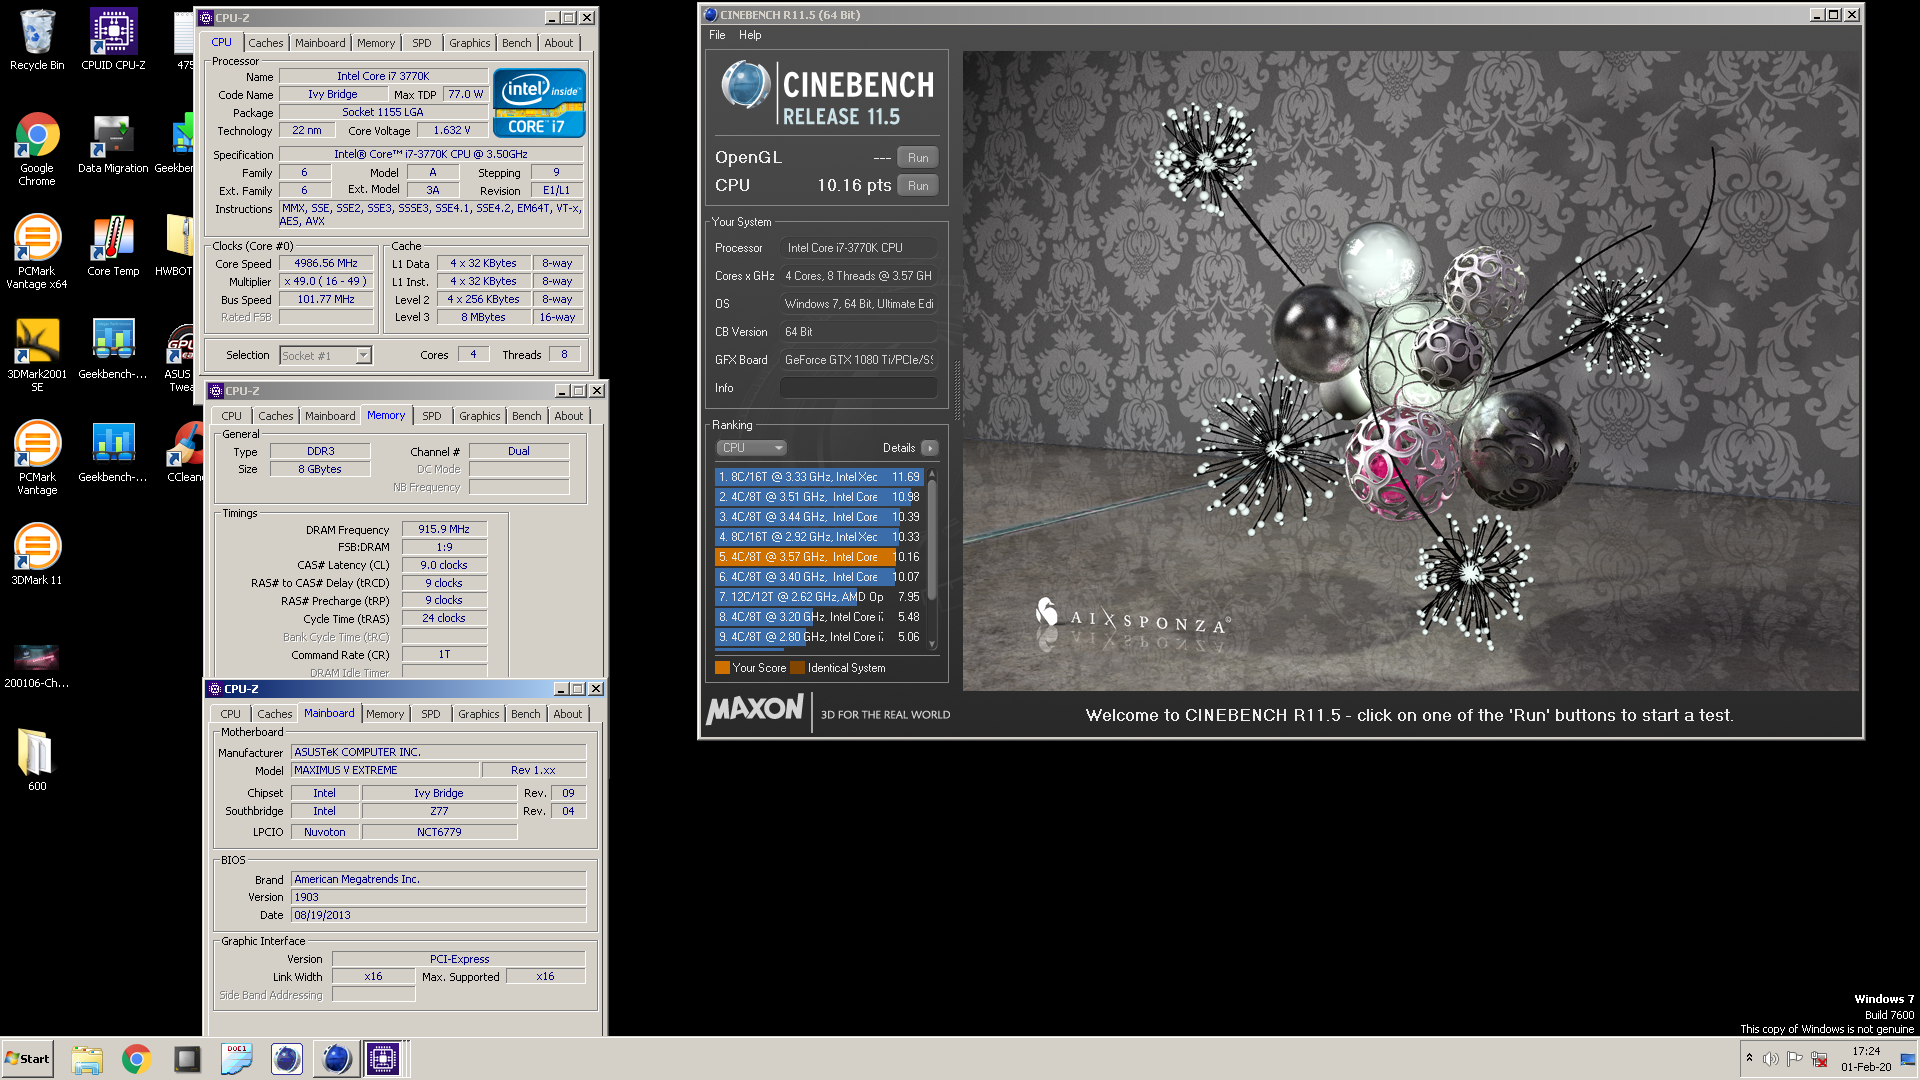The width and height of the screenshot is (1920, 1080).
Task: Open the Geekbench icon beside 3DMark2001 SE
Action: (x=113, y=350)
